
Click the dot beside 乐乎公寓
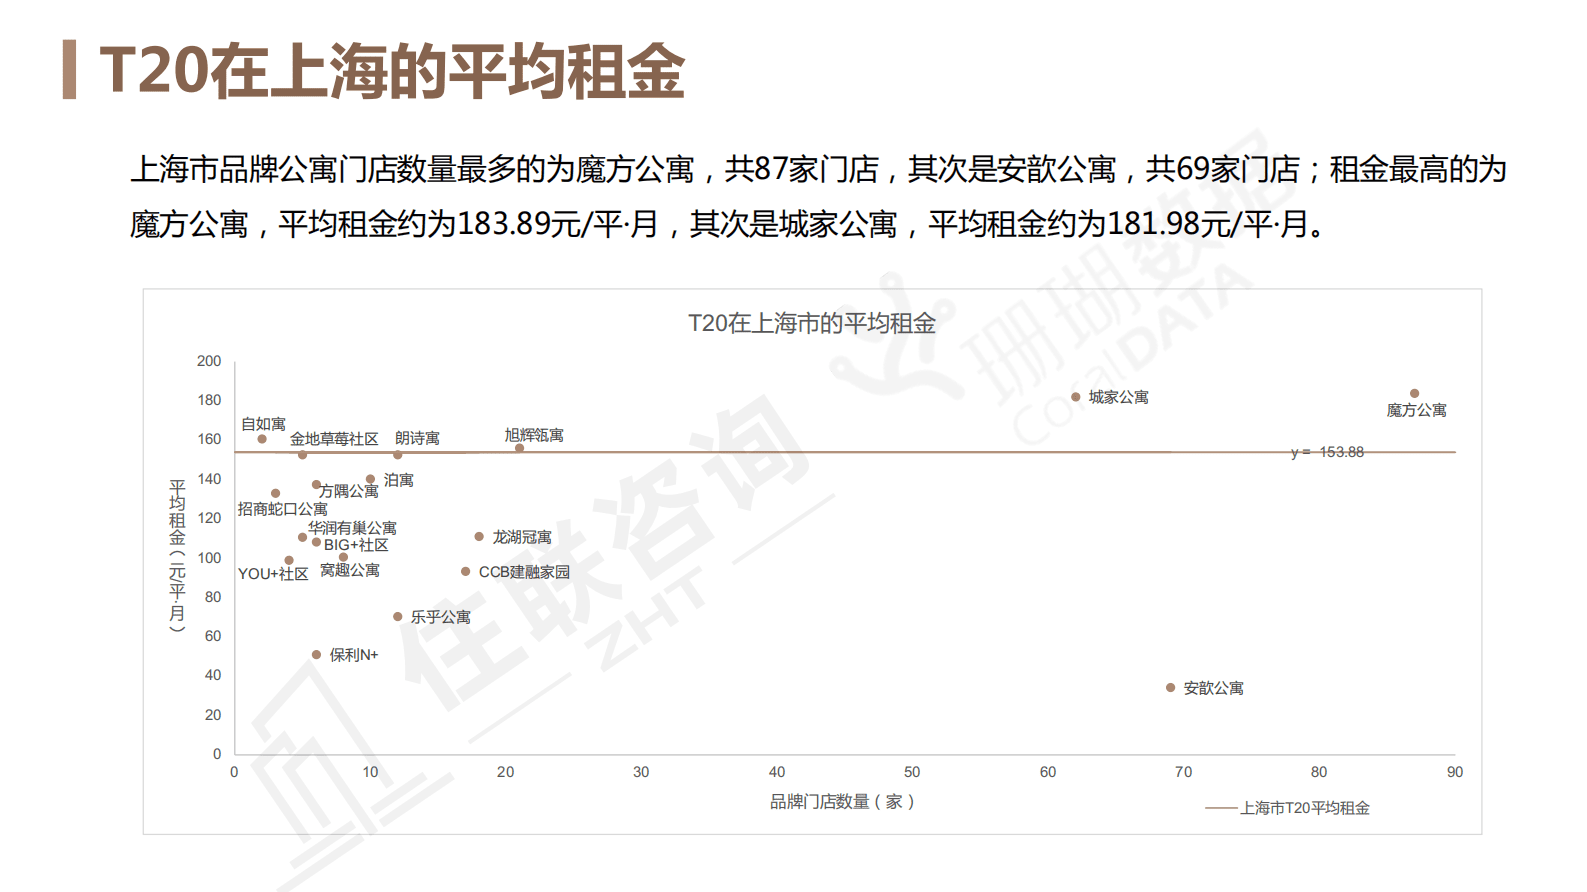click(x=397, y=617)
